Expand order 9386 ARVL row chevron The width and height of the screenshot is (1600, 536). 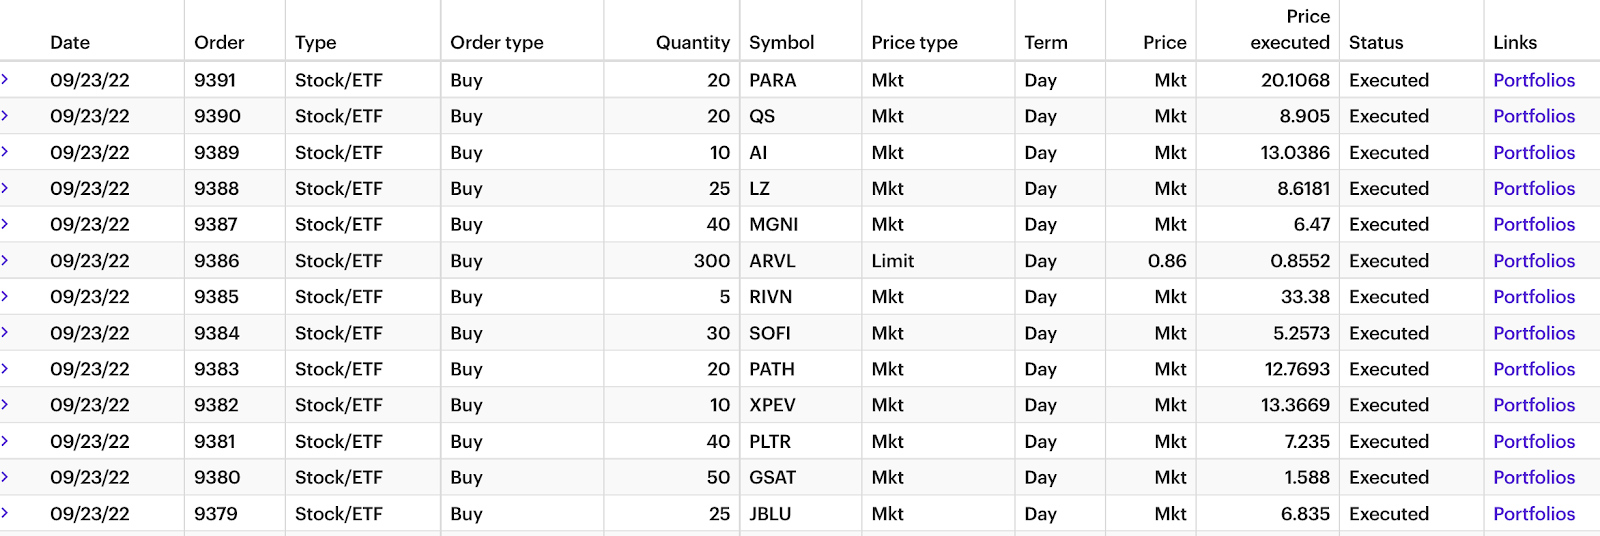coord(5,260)
